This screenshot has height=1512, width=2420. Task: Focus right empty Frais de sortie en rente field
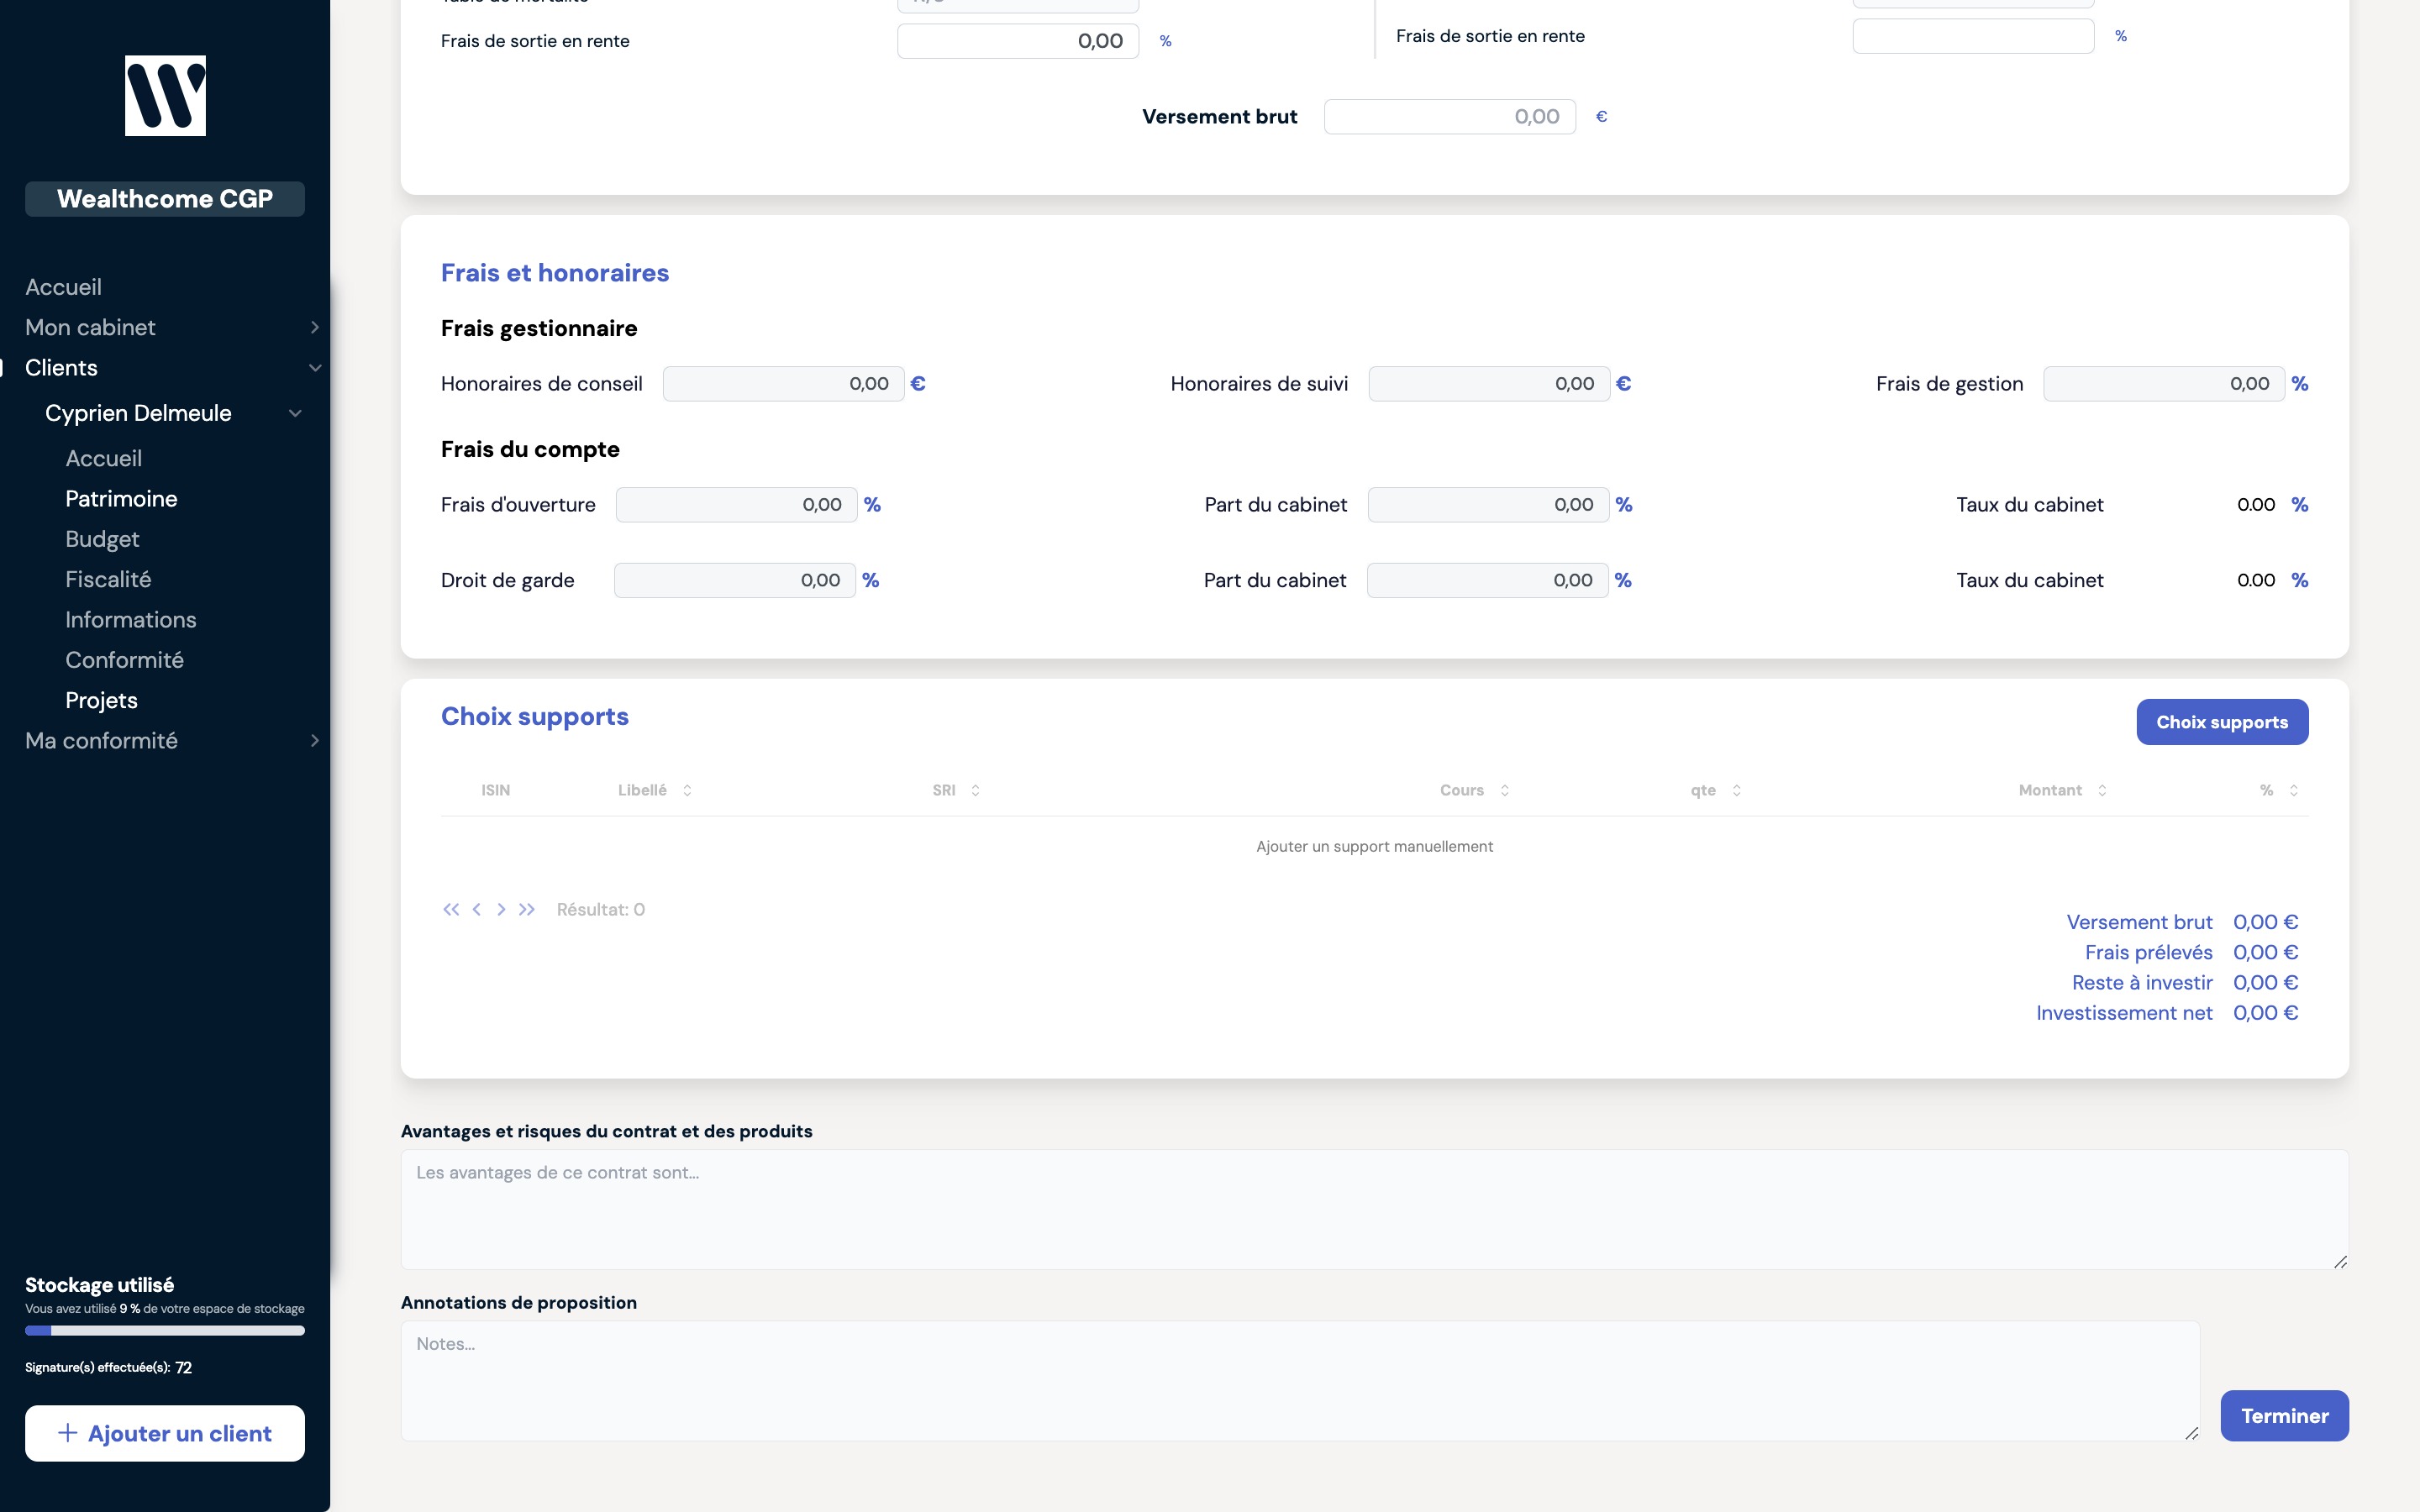1973,36
